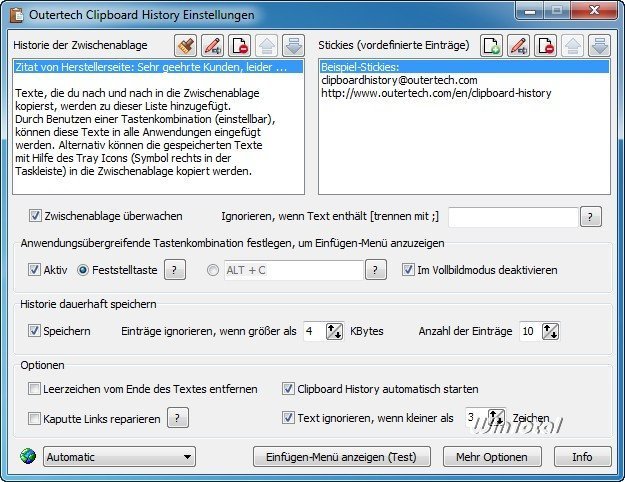Click the ignore-text input field

[513, 217]
